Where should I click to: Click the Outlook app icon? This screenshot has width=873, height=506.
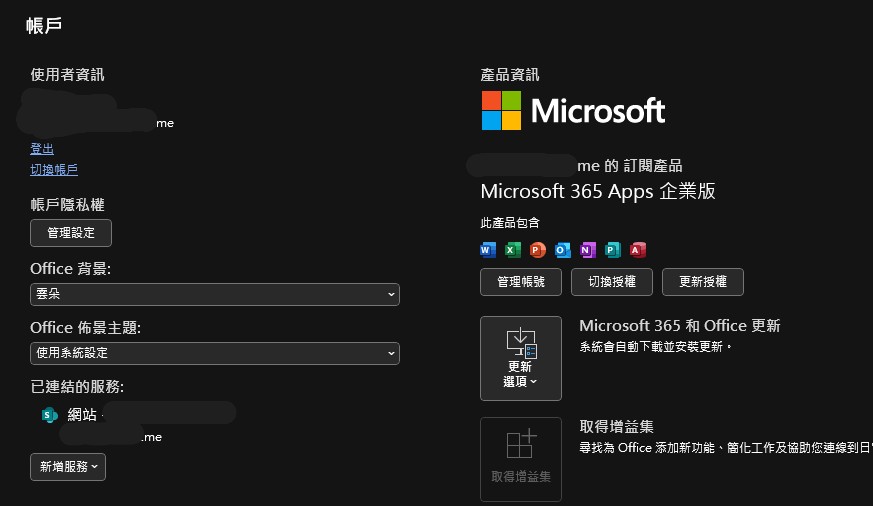click(x=563, y=250)
